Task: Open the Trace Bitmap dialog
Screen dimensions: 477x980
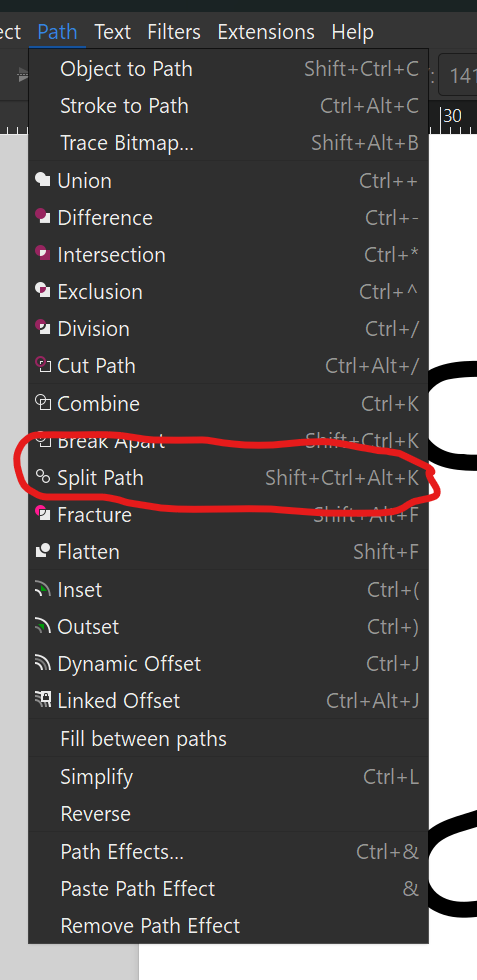Action: 229,143
